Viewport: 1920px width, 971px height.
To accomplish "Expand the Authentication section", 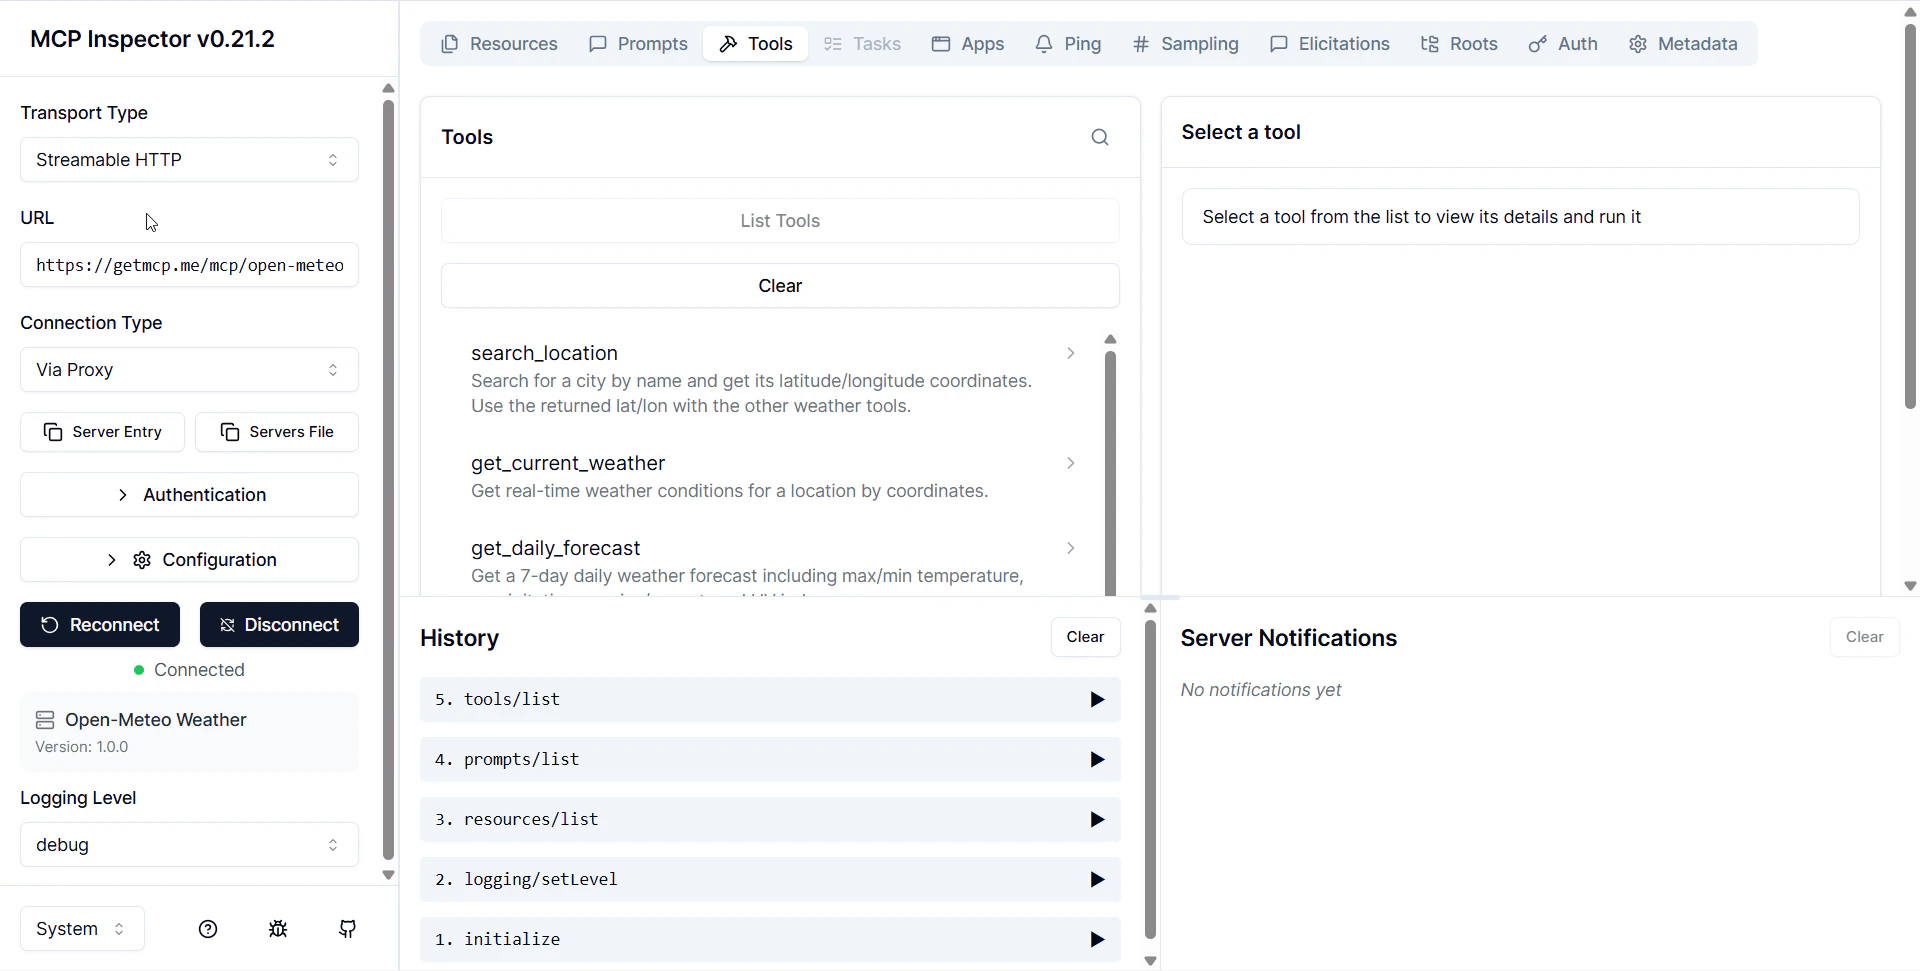I will [x=189, y=495].
